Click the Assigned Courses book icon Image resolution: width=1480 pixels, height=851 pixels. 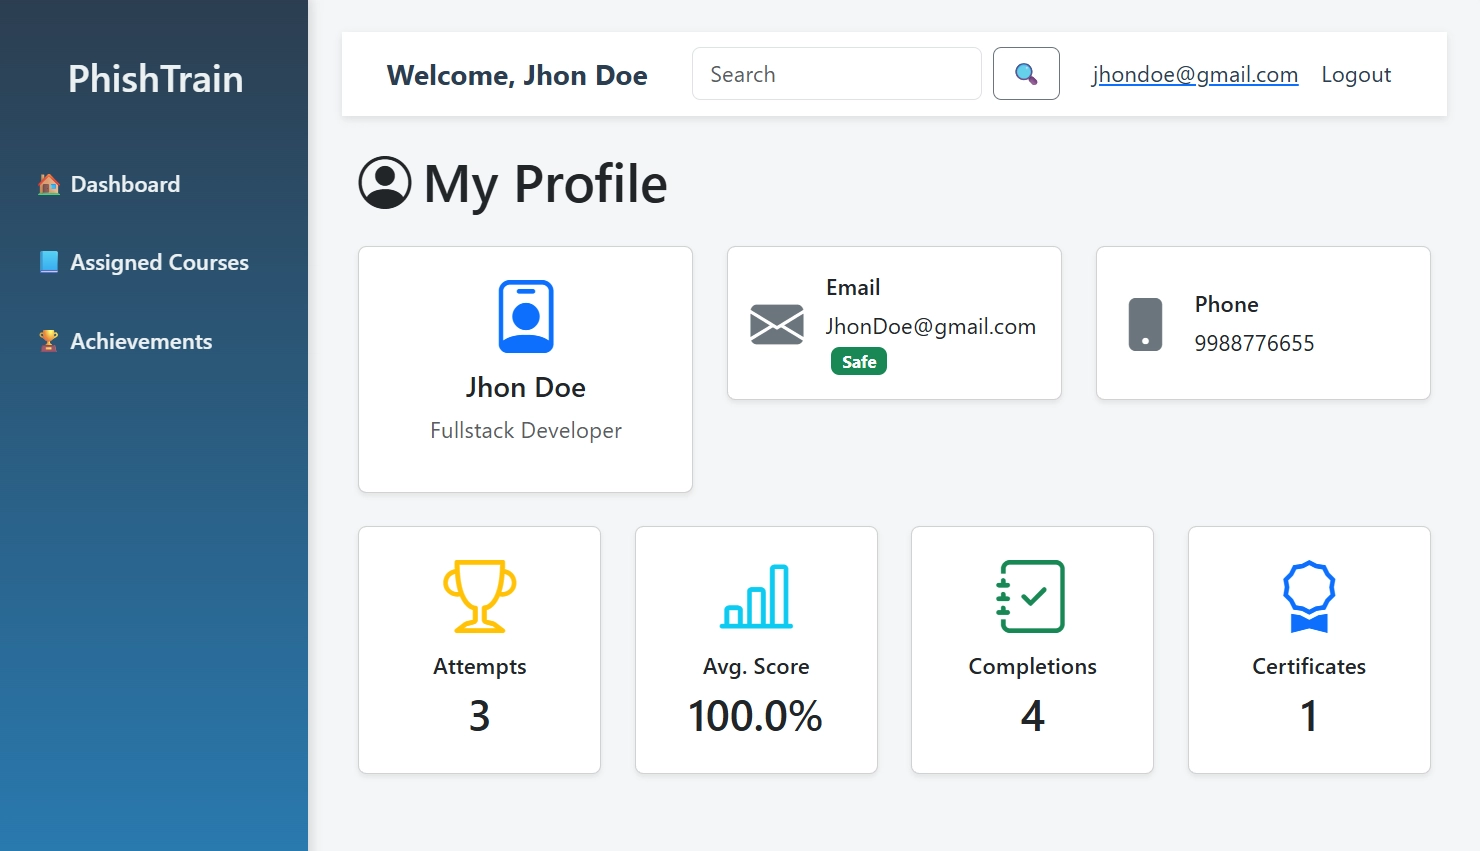(x=47, y=261)
